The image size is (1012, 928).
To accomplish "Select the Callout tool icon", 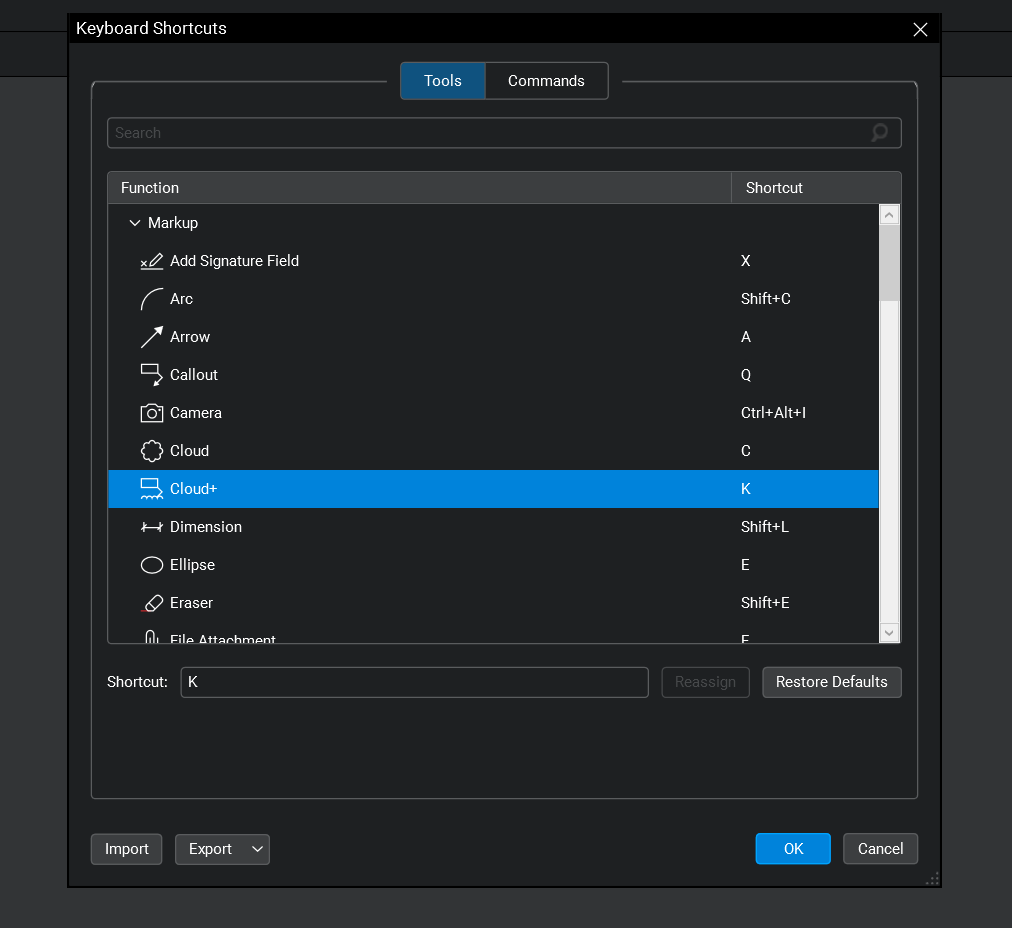I will [x=152, y=375].
